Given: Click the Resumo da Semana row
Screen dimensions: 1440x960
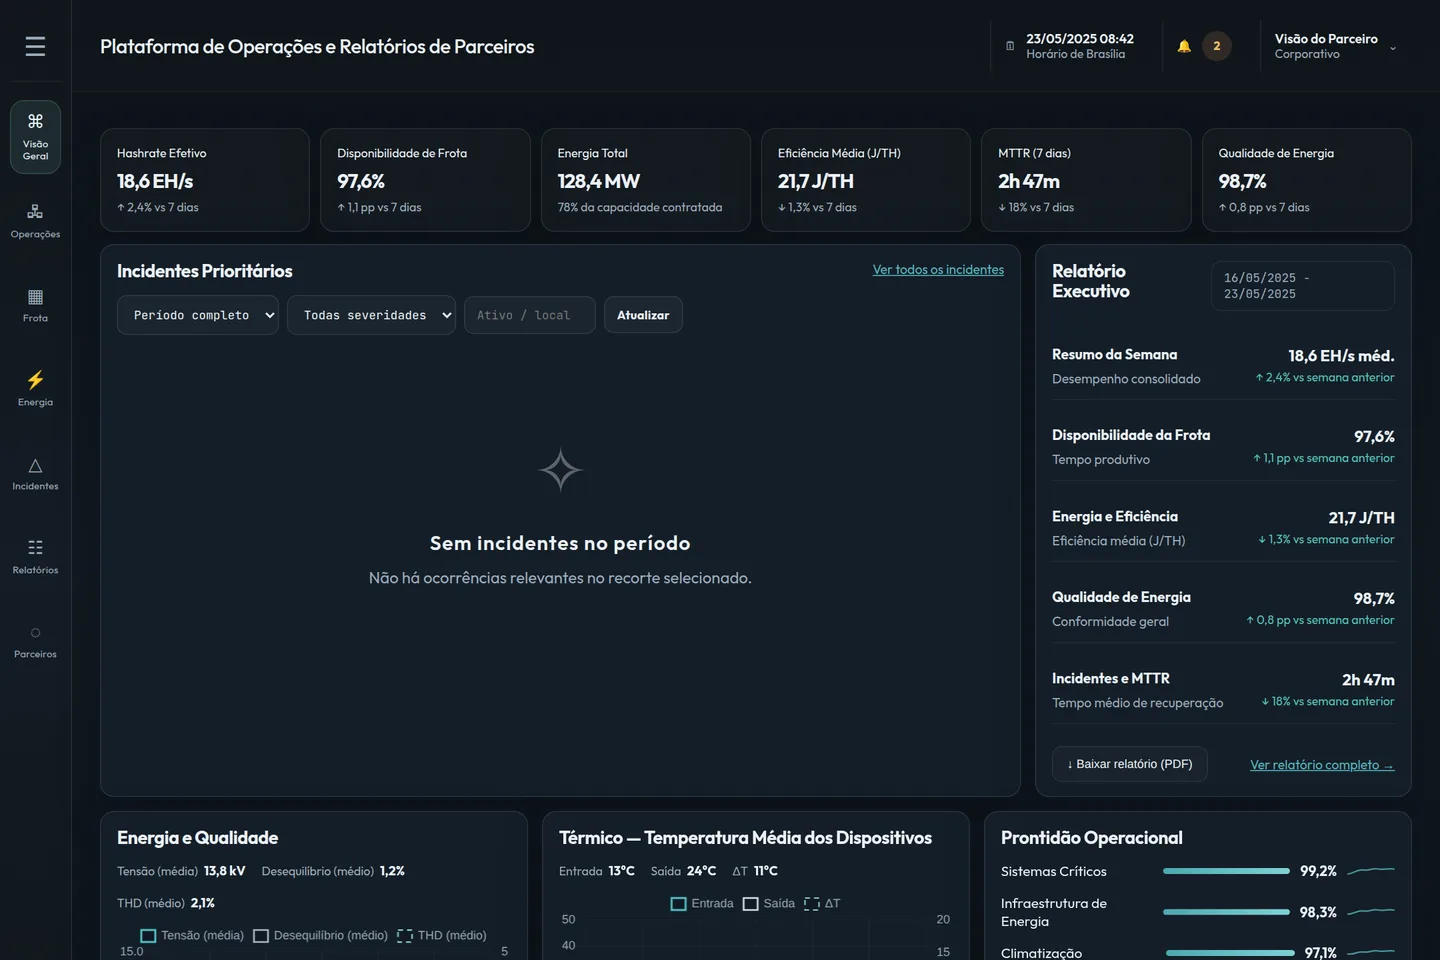Looking at the screenshot, I should [1223, 366].
